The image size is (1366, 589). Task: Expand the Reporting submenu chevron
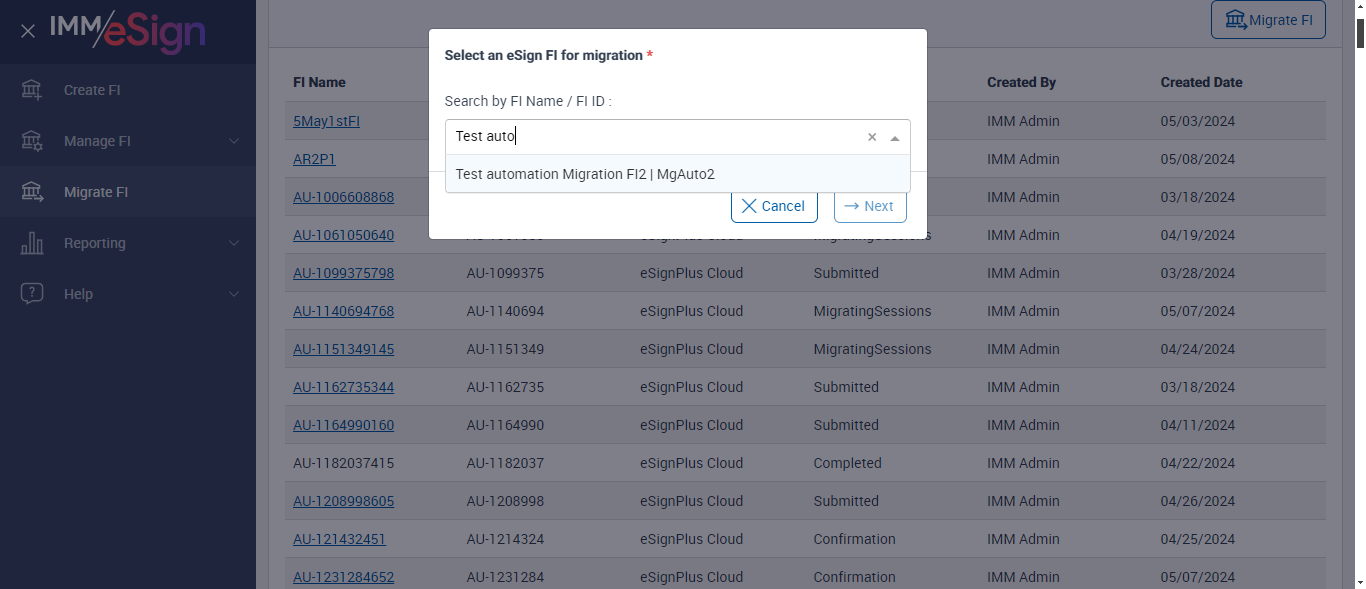[234, 243]
